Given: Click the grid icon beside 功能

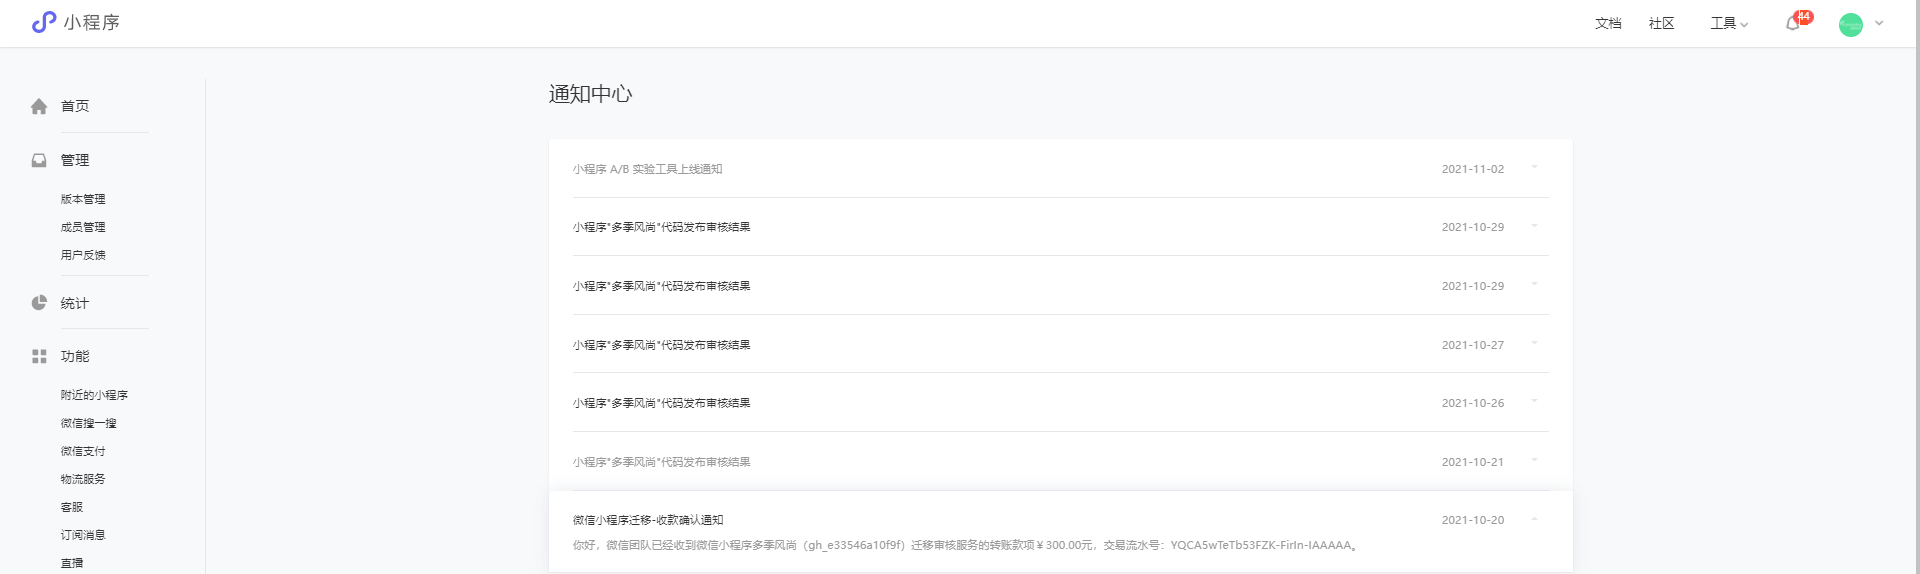Looking at the screenshot, I should pos(39,356).
